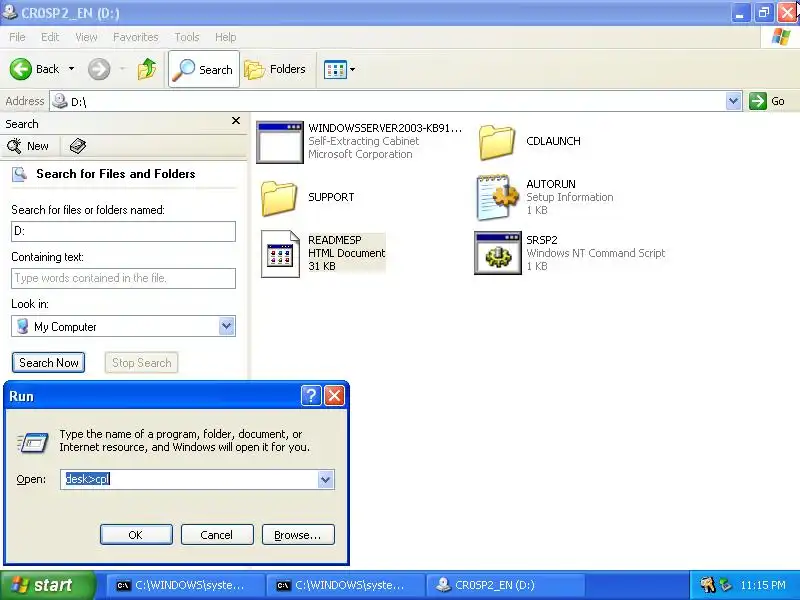This screenshot has height=600, width=800.
Task: Open the Back history dropdown arrow
Action: pyautogui.click(x=71, y=69)
